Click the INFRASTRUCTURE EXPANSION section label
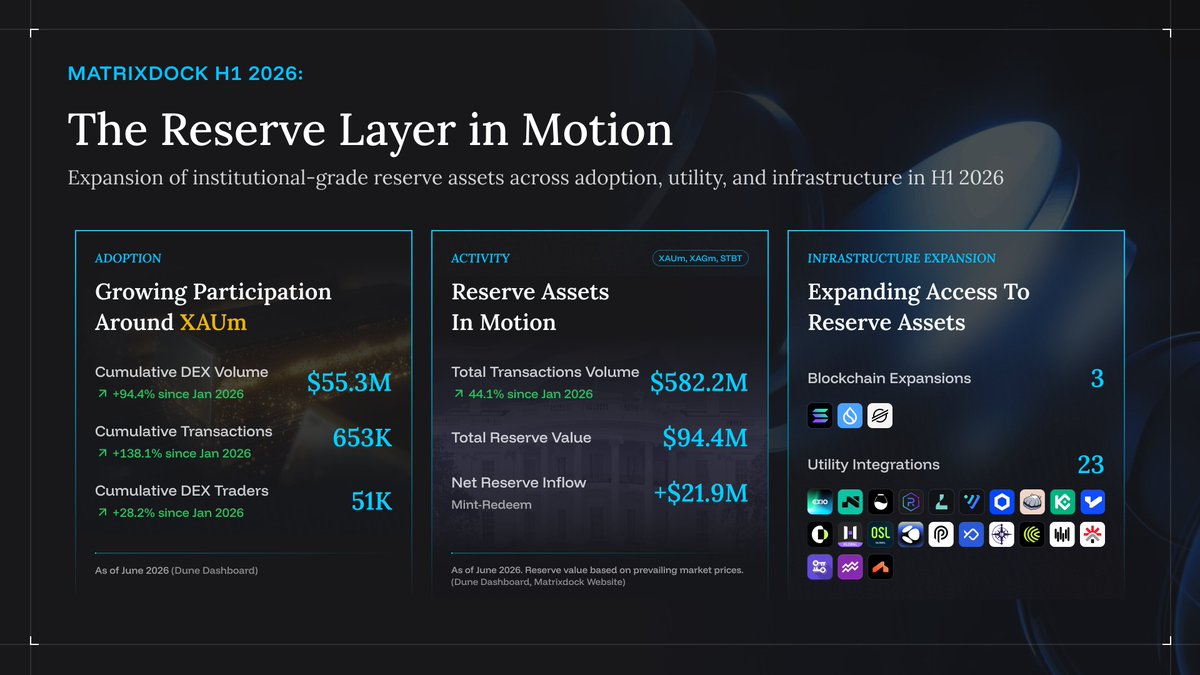 point(901,258)
